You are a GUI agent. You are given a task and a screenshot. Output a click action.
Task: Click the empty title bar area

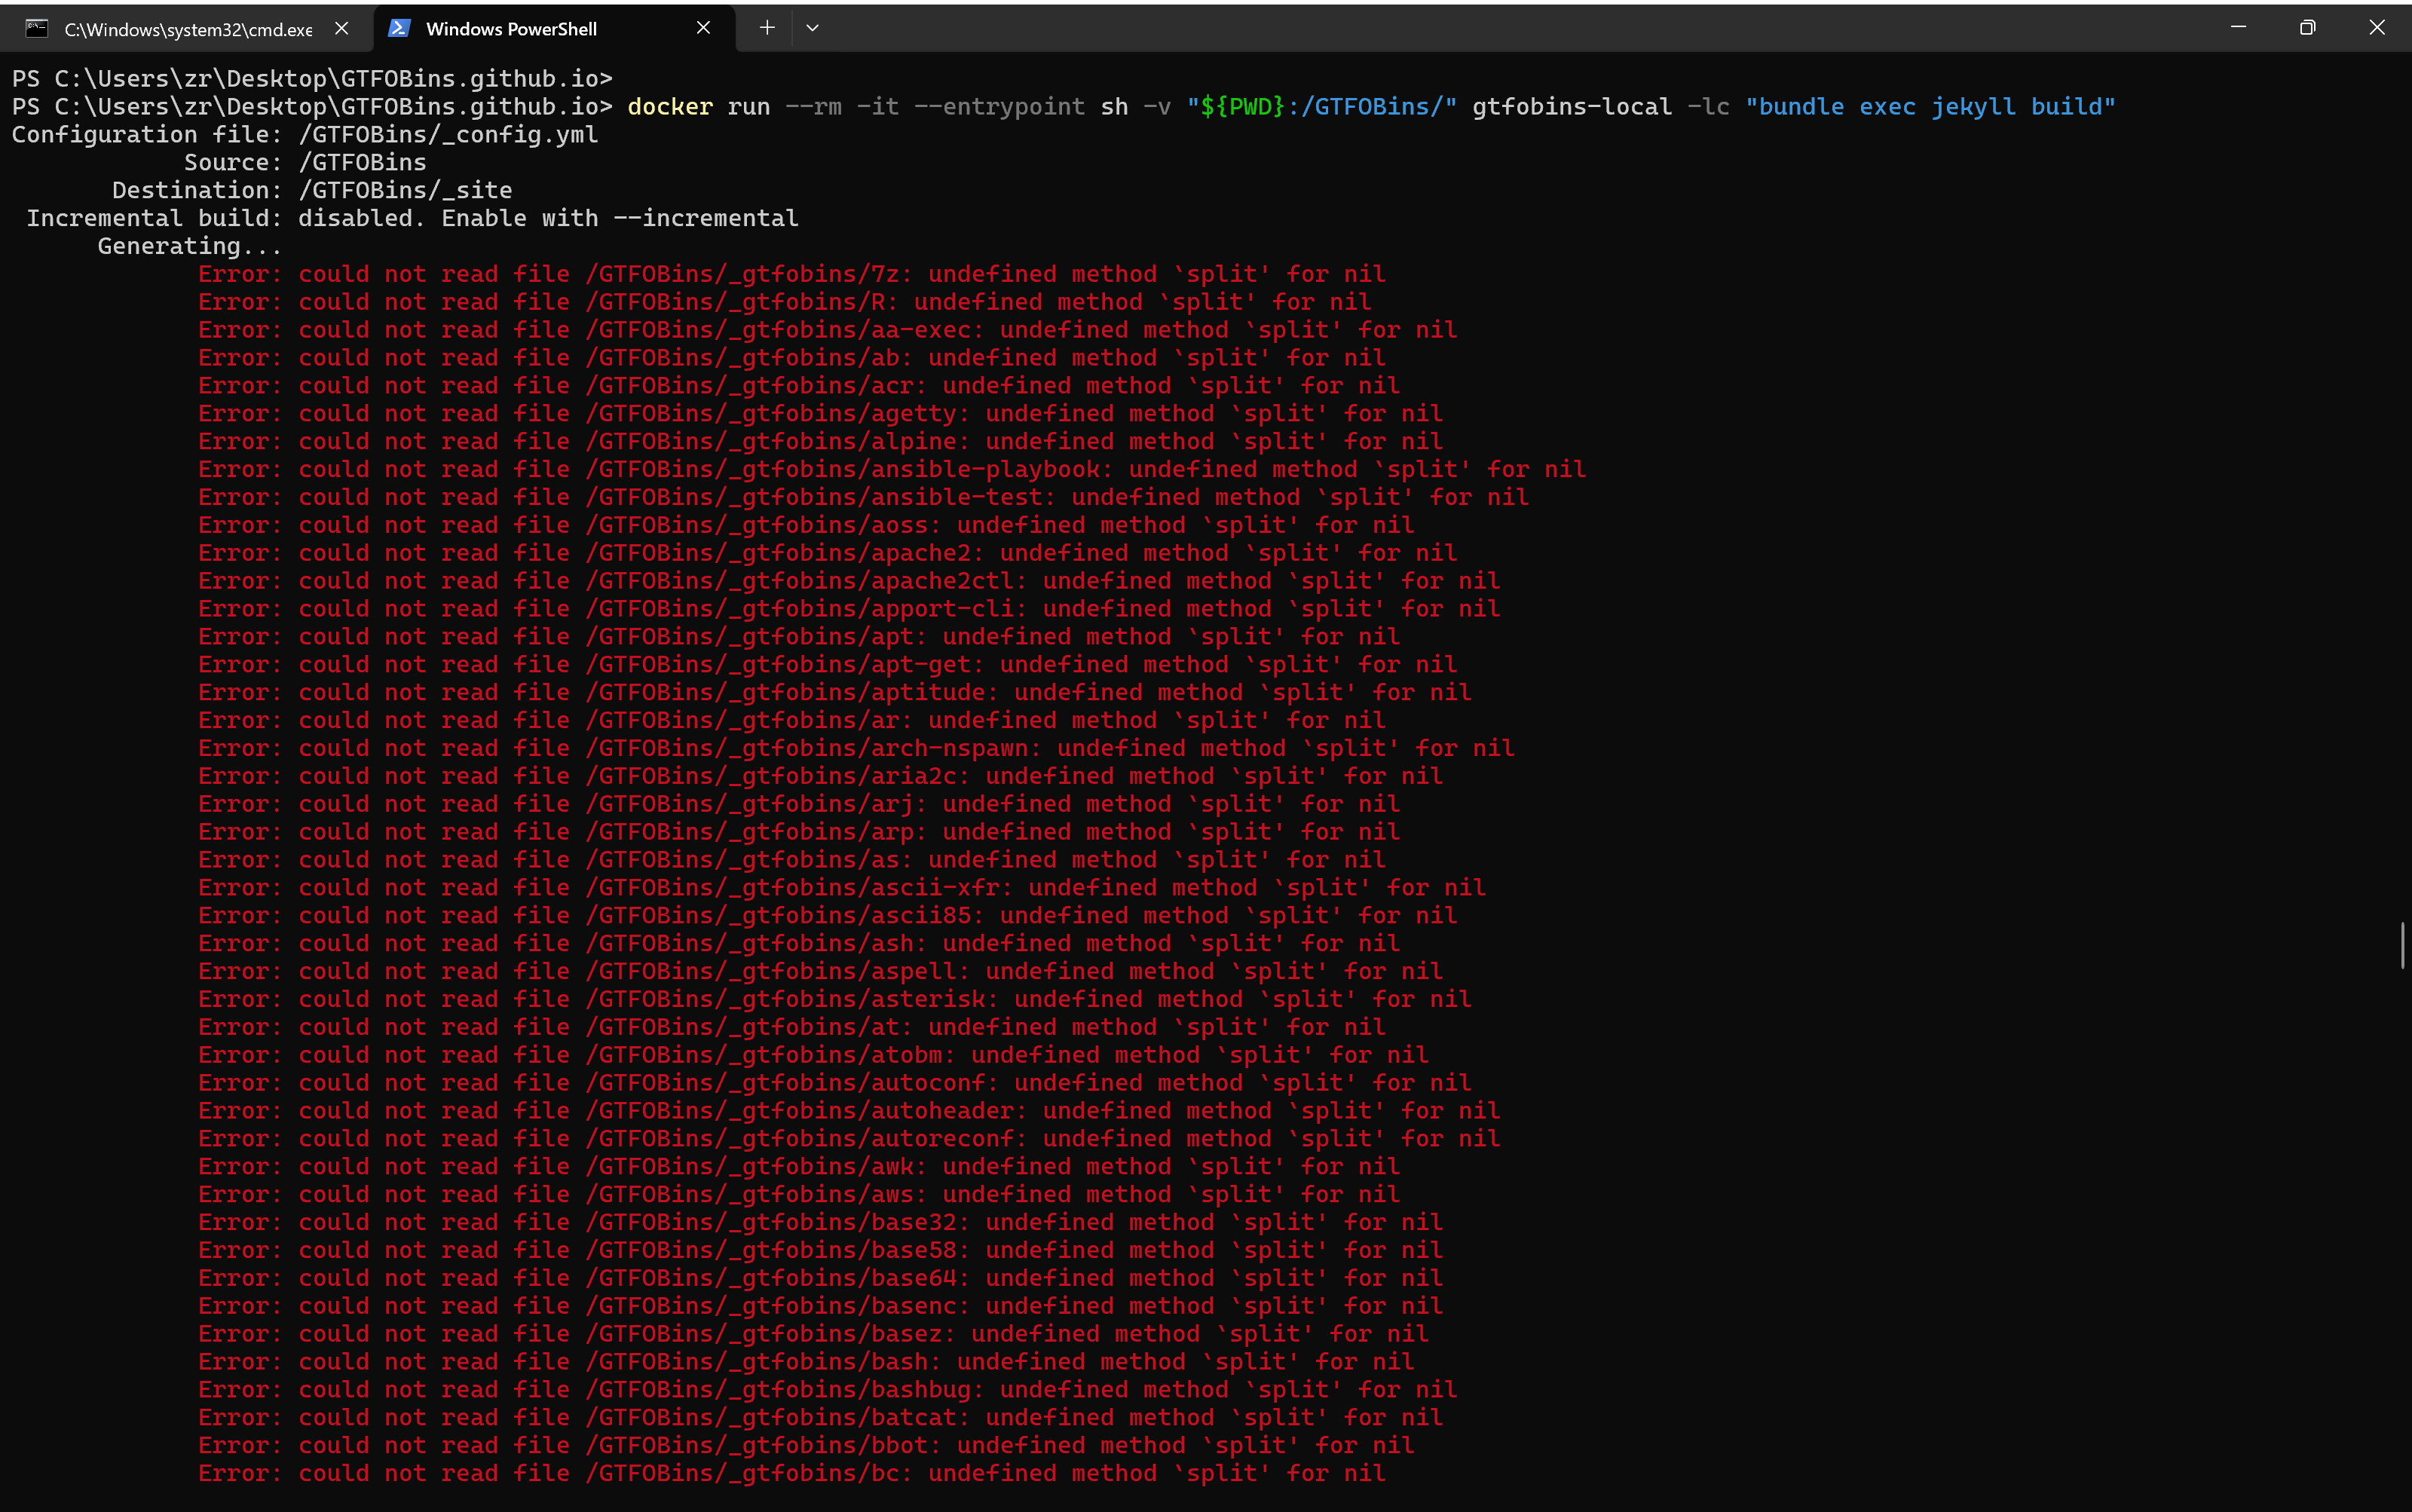1500,27
